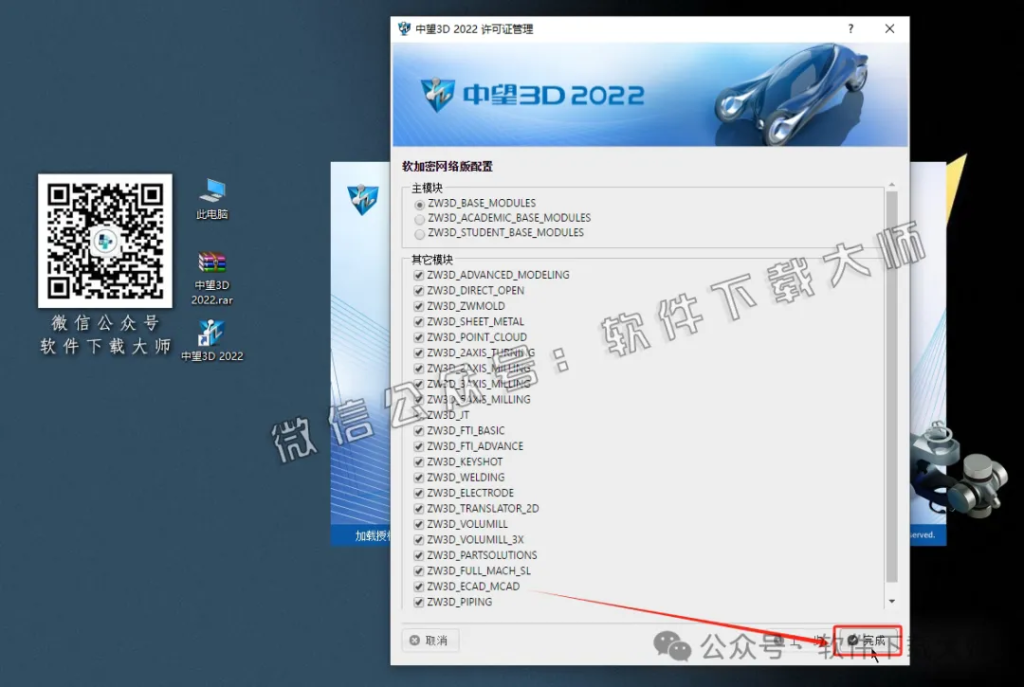Disable the ZW3D_ZWMOLD module checkbox
The height and width of the screenshot is (687, 1024).
[419, 305]
